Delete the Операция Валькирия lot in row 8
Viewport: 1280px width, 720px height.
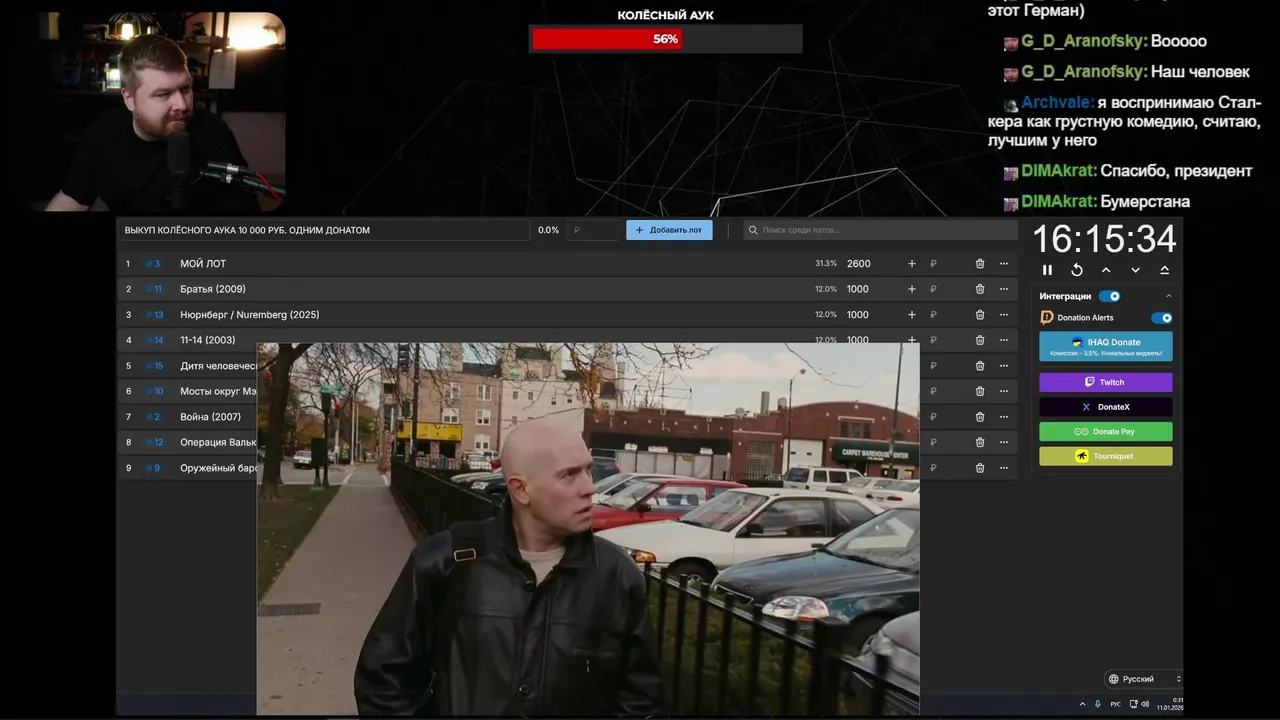coord(980,442)
